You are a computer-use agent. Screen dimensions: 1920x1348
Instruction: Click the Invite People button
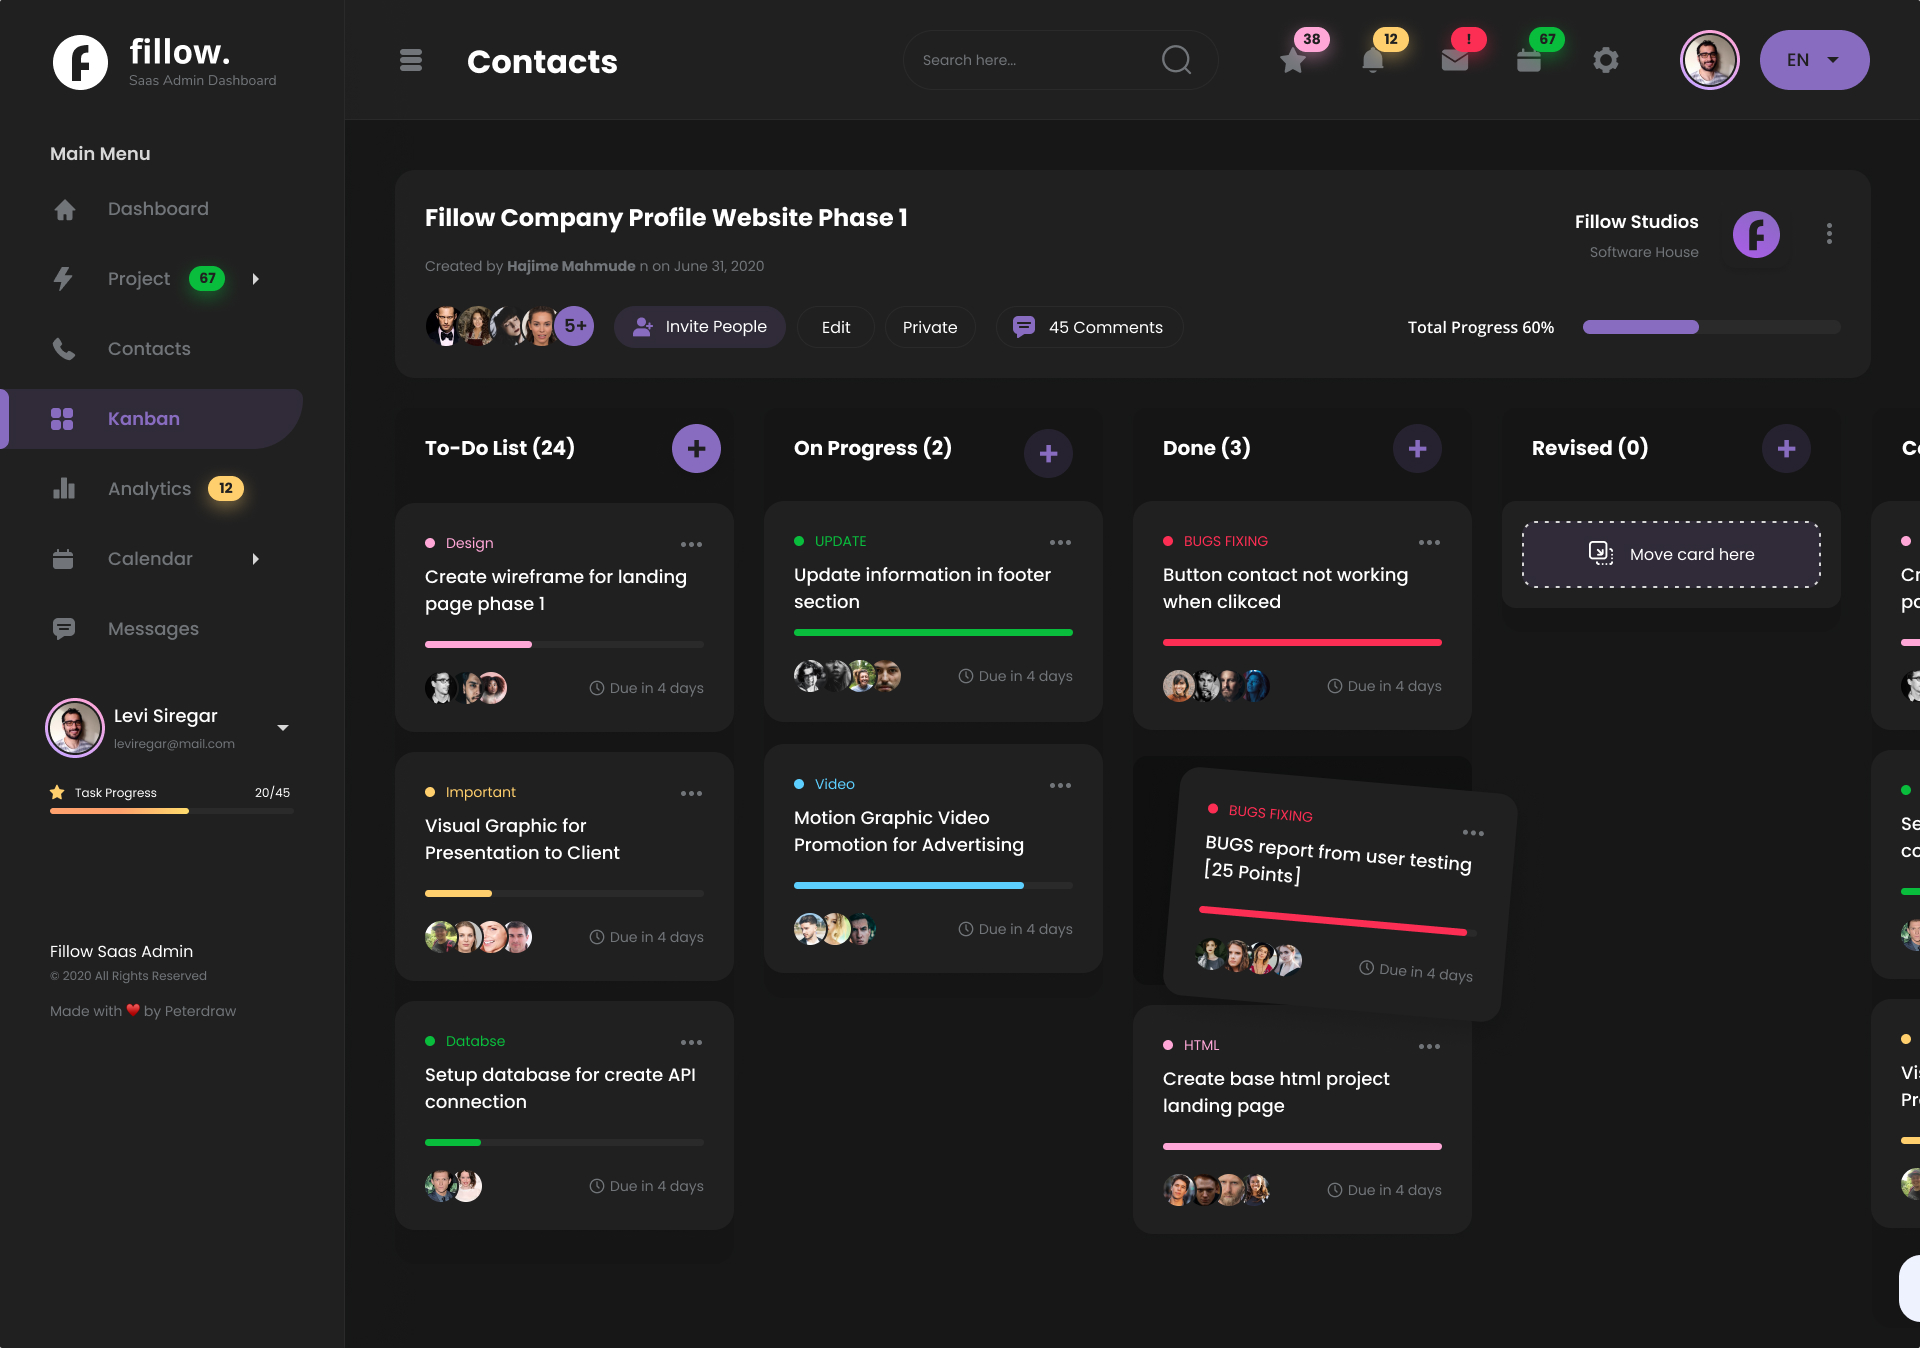[700, 327]
